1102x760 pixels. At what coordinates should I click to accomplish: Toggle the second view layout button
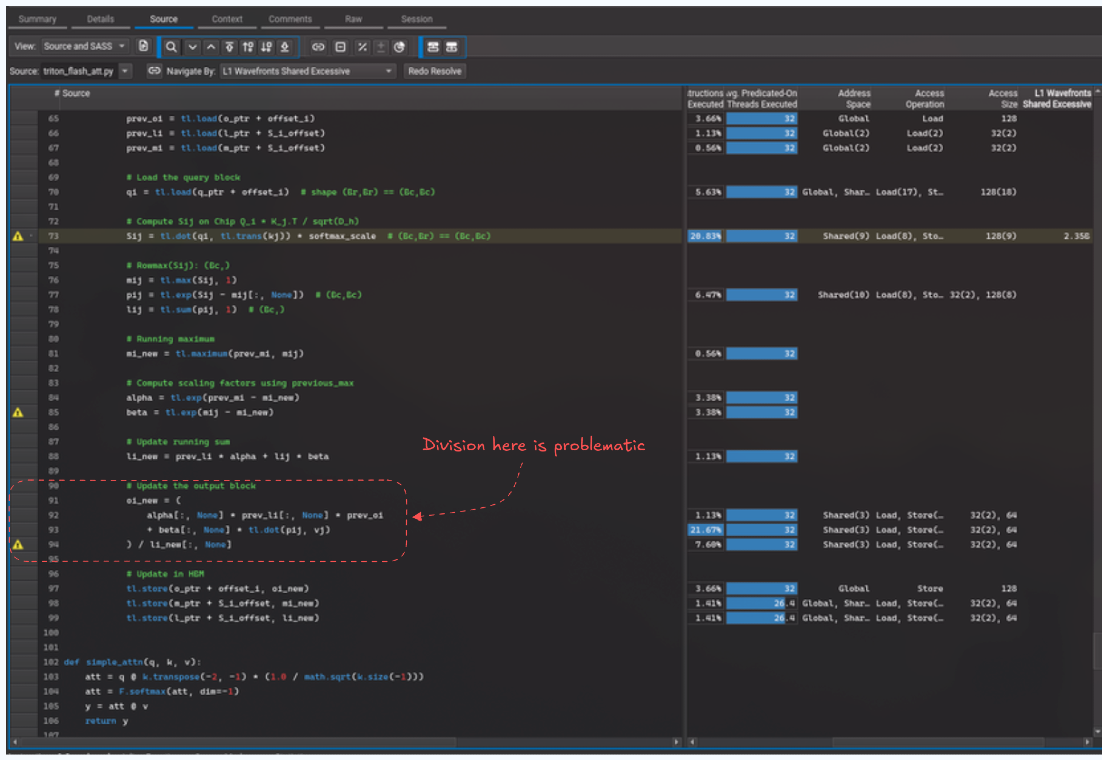click(451, 47)
